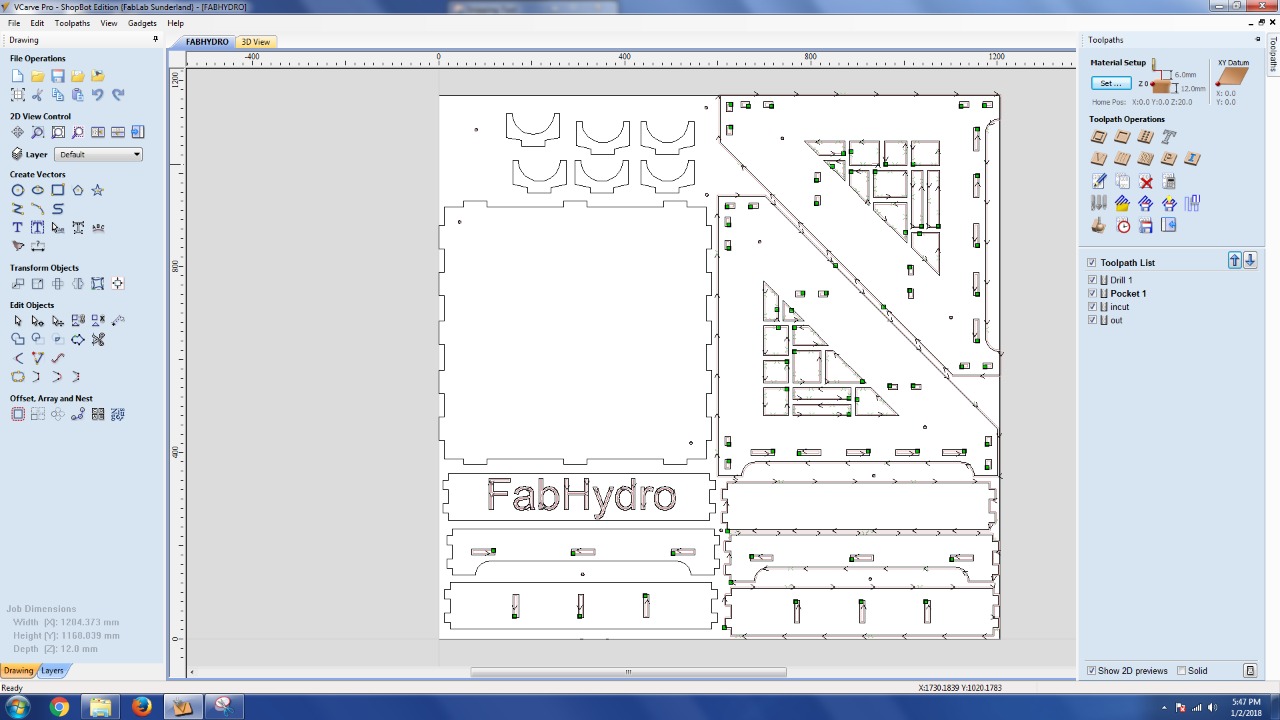Enable the Solid checkbox
The image size is (1280, 720).
pos(1182,671)
